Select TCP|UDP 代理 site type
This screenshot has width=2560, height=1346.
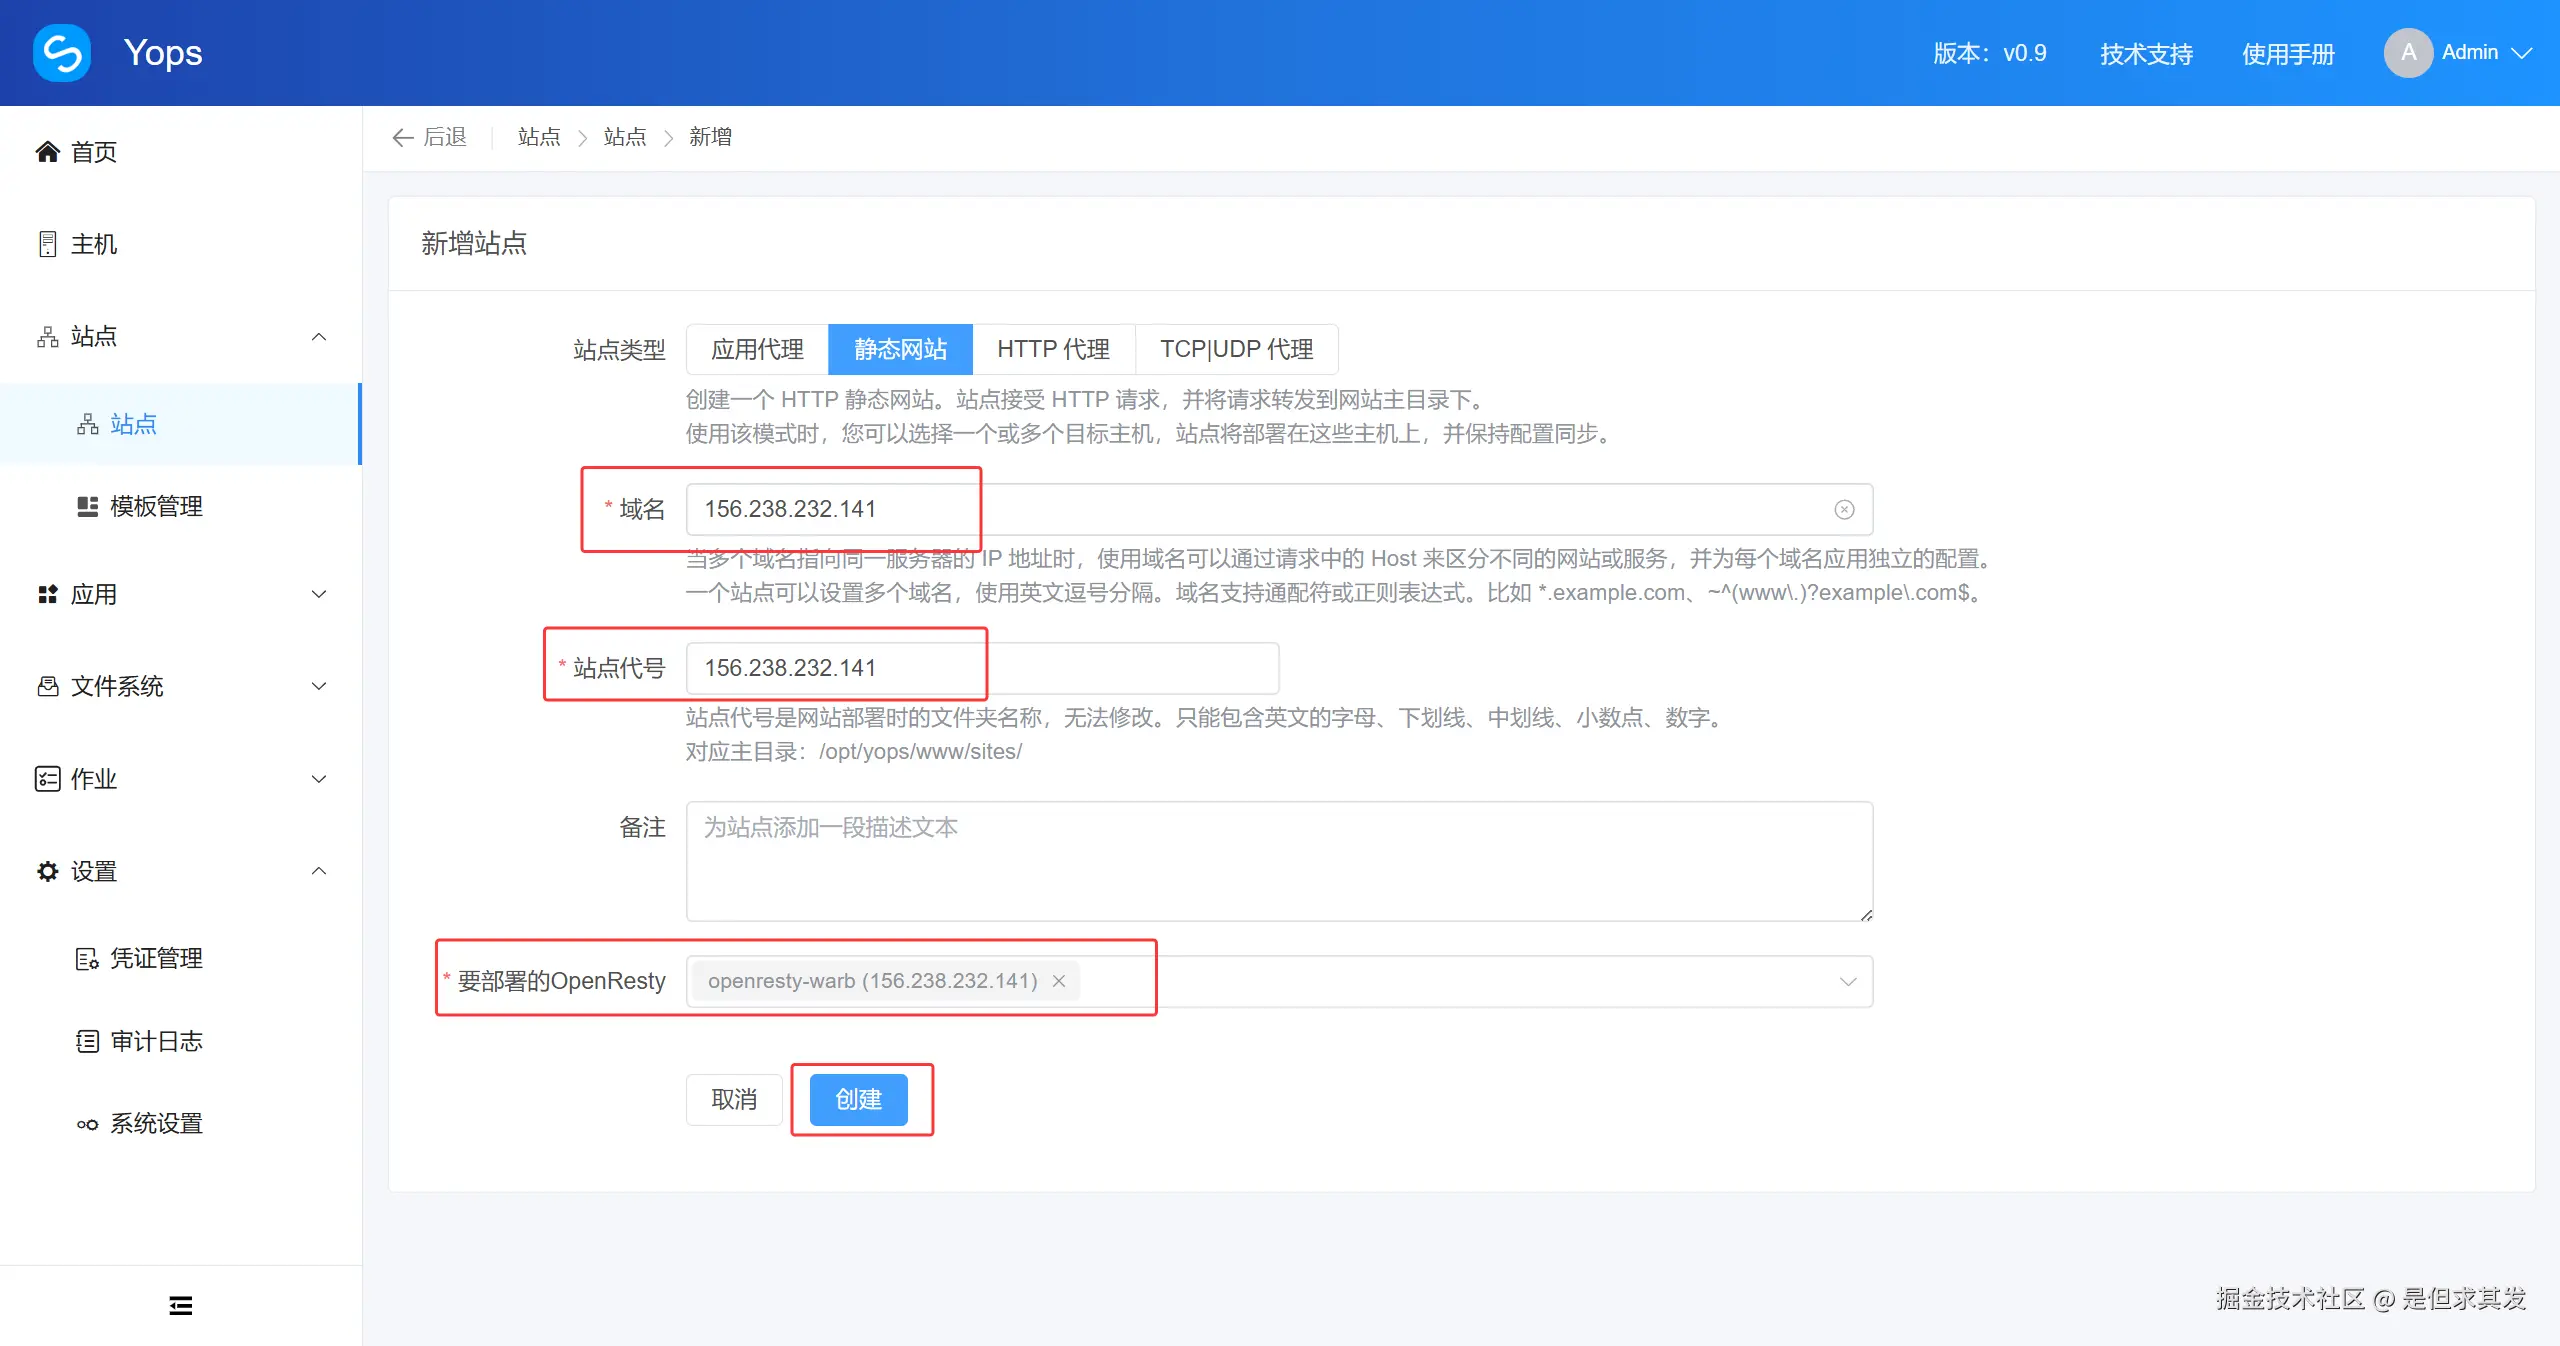click(1236, 349)
